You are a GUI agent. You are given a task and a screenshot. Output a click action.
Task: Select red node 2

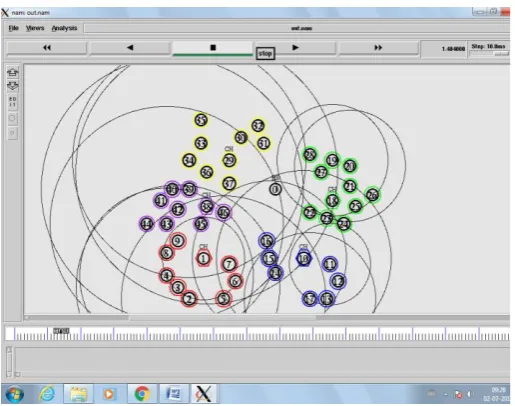[x=189, y=299]
